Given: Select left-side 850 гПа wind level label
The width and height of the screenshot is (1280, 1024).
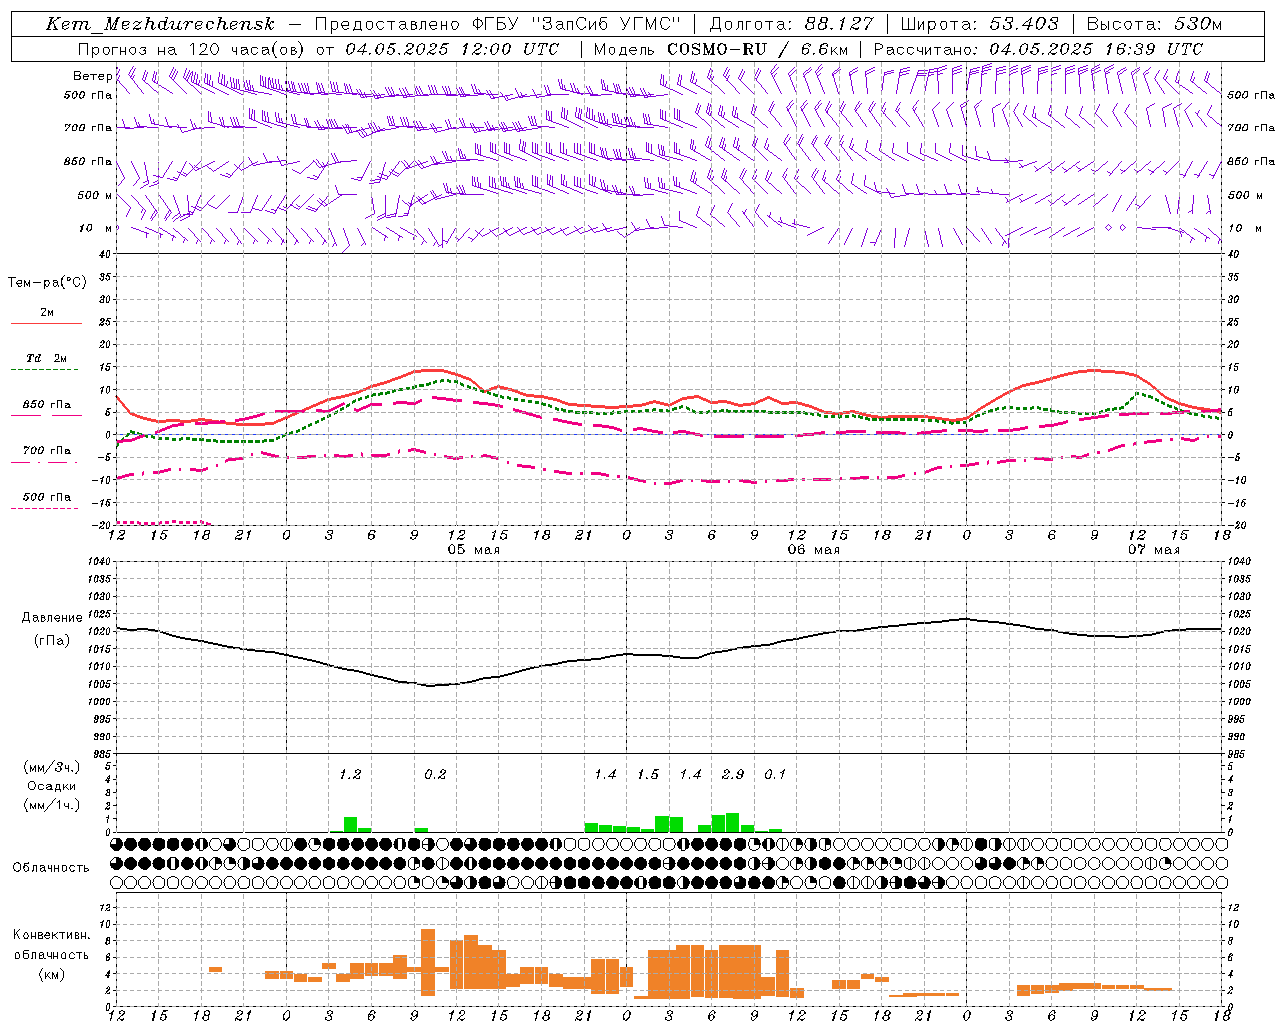Looking at the screenshot, I should 88,161.
